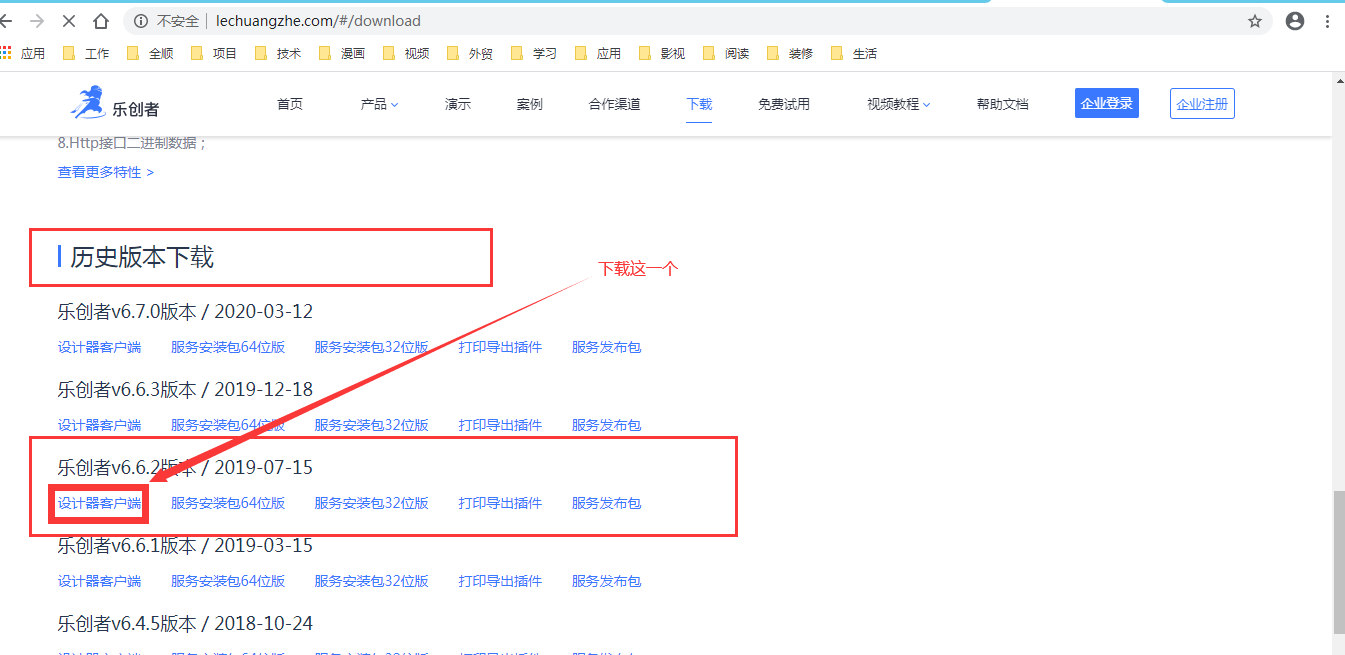Download v6.6.1 服务安装包64位版
Screen dimensions: 1345x655
[228, 581]
